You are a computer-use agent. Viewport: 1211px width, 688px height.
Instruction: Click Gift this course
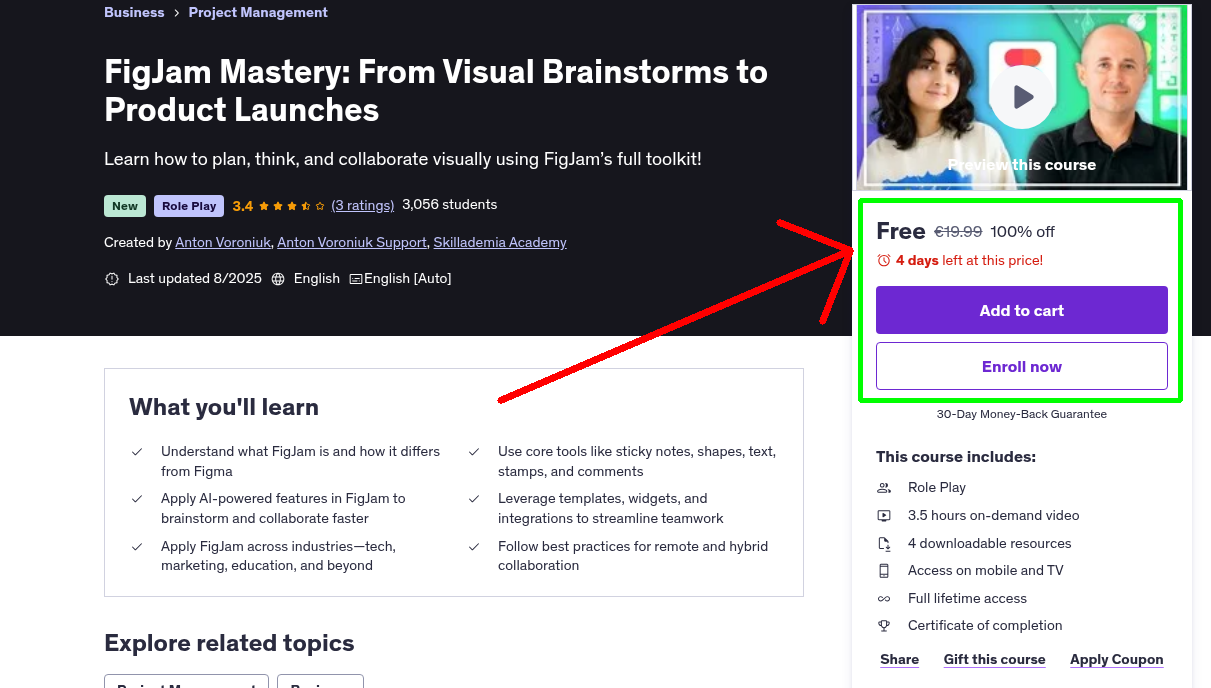click(994, 660)
